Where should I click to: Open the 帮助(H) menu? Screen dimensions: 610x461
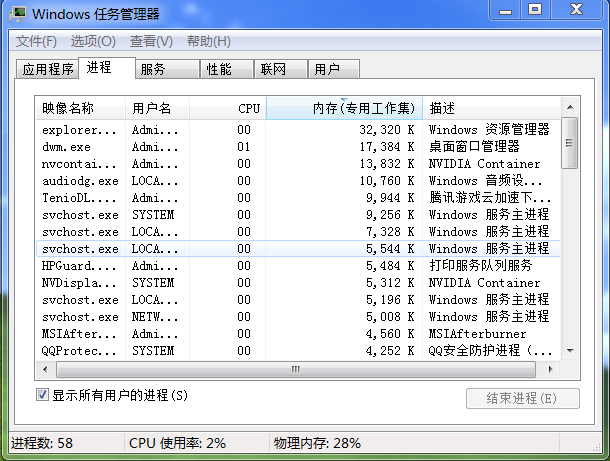pos(209,41)
